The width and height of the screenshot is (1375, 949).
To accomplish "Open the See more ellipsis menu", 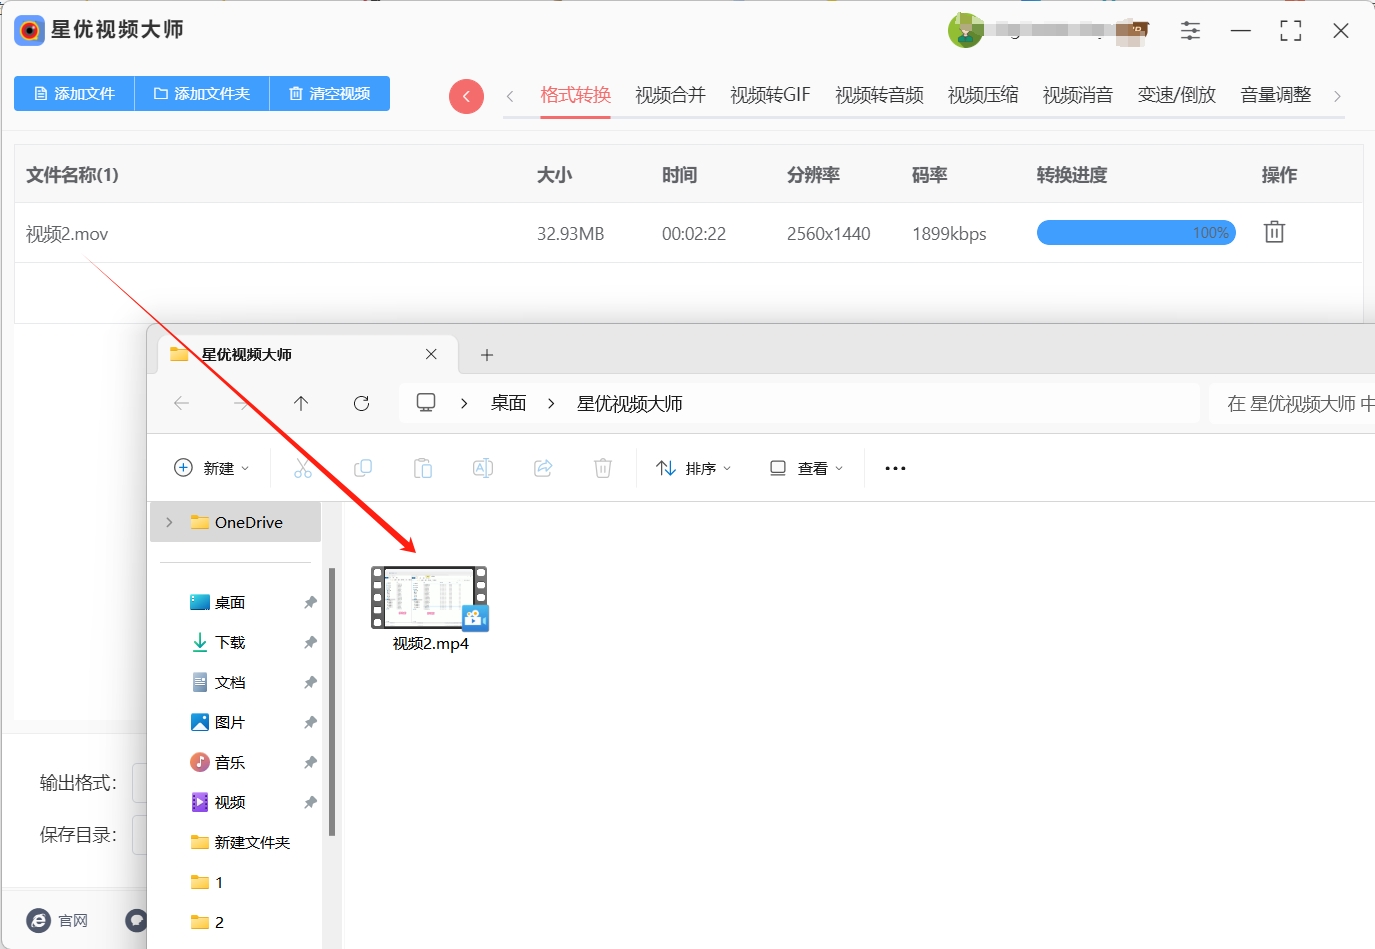I will 895,468.
